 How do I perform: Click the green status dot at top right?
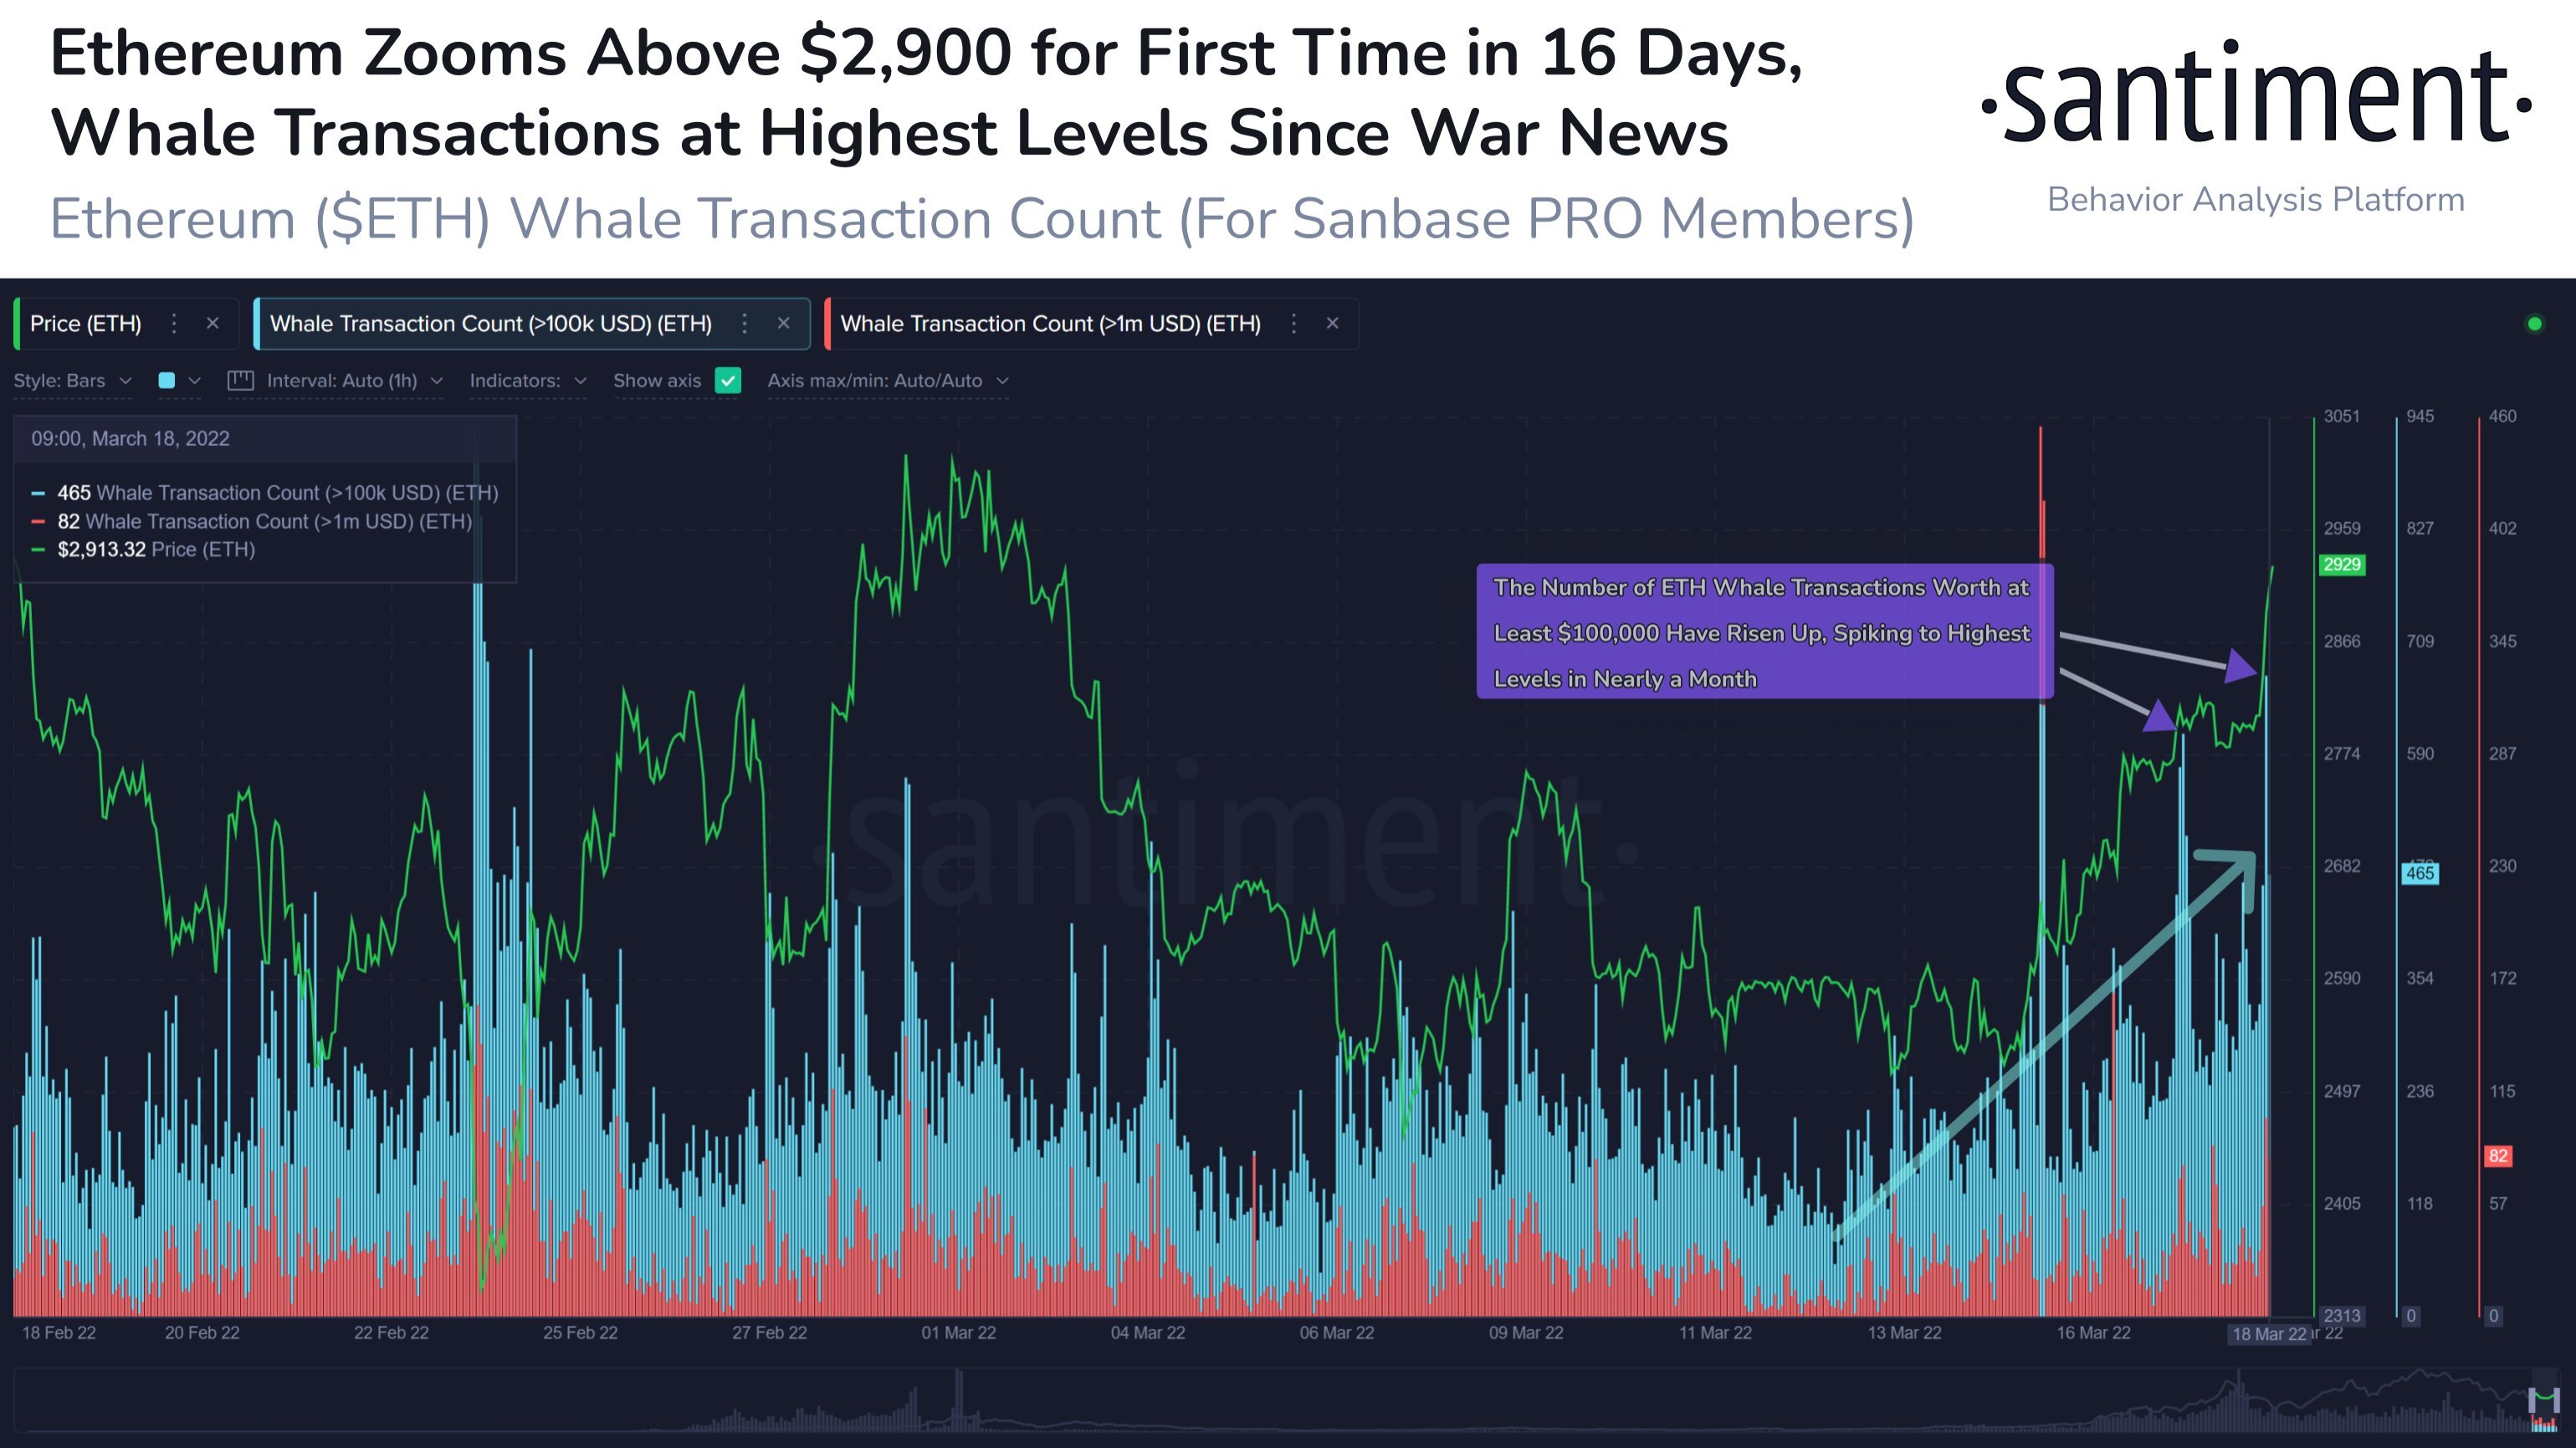[2535, 323]
